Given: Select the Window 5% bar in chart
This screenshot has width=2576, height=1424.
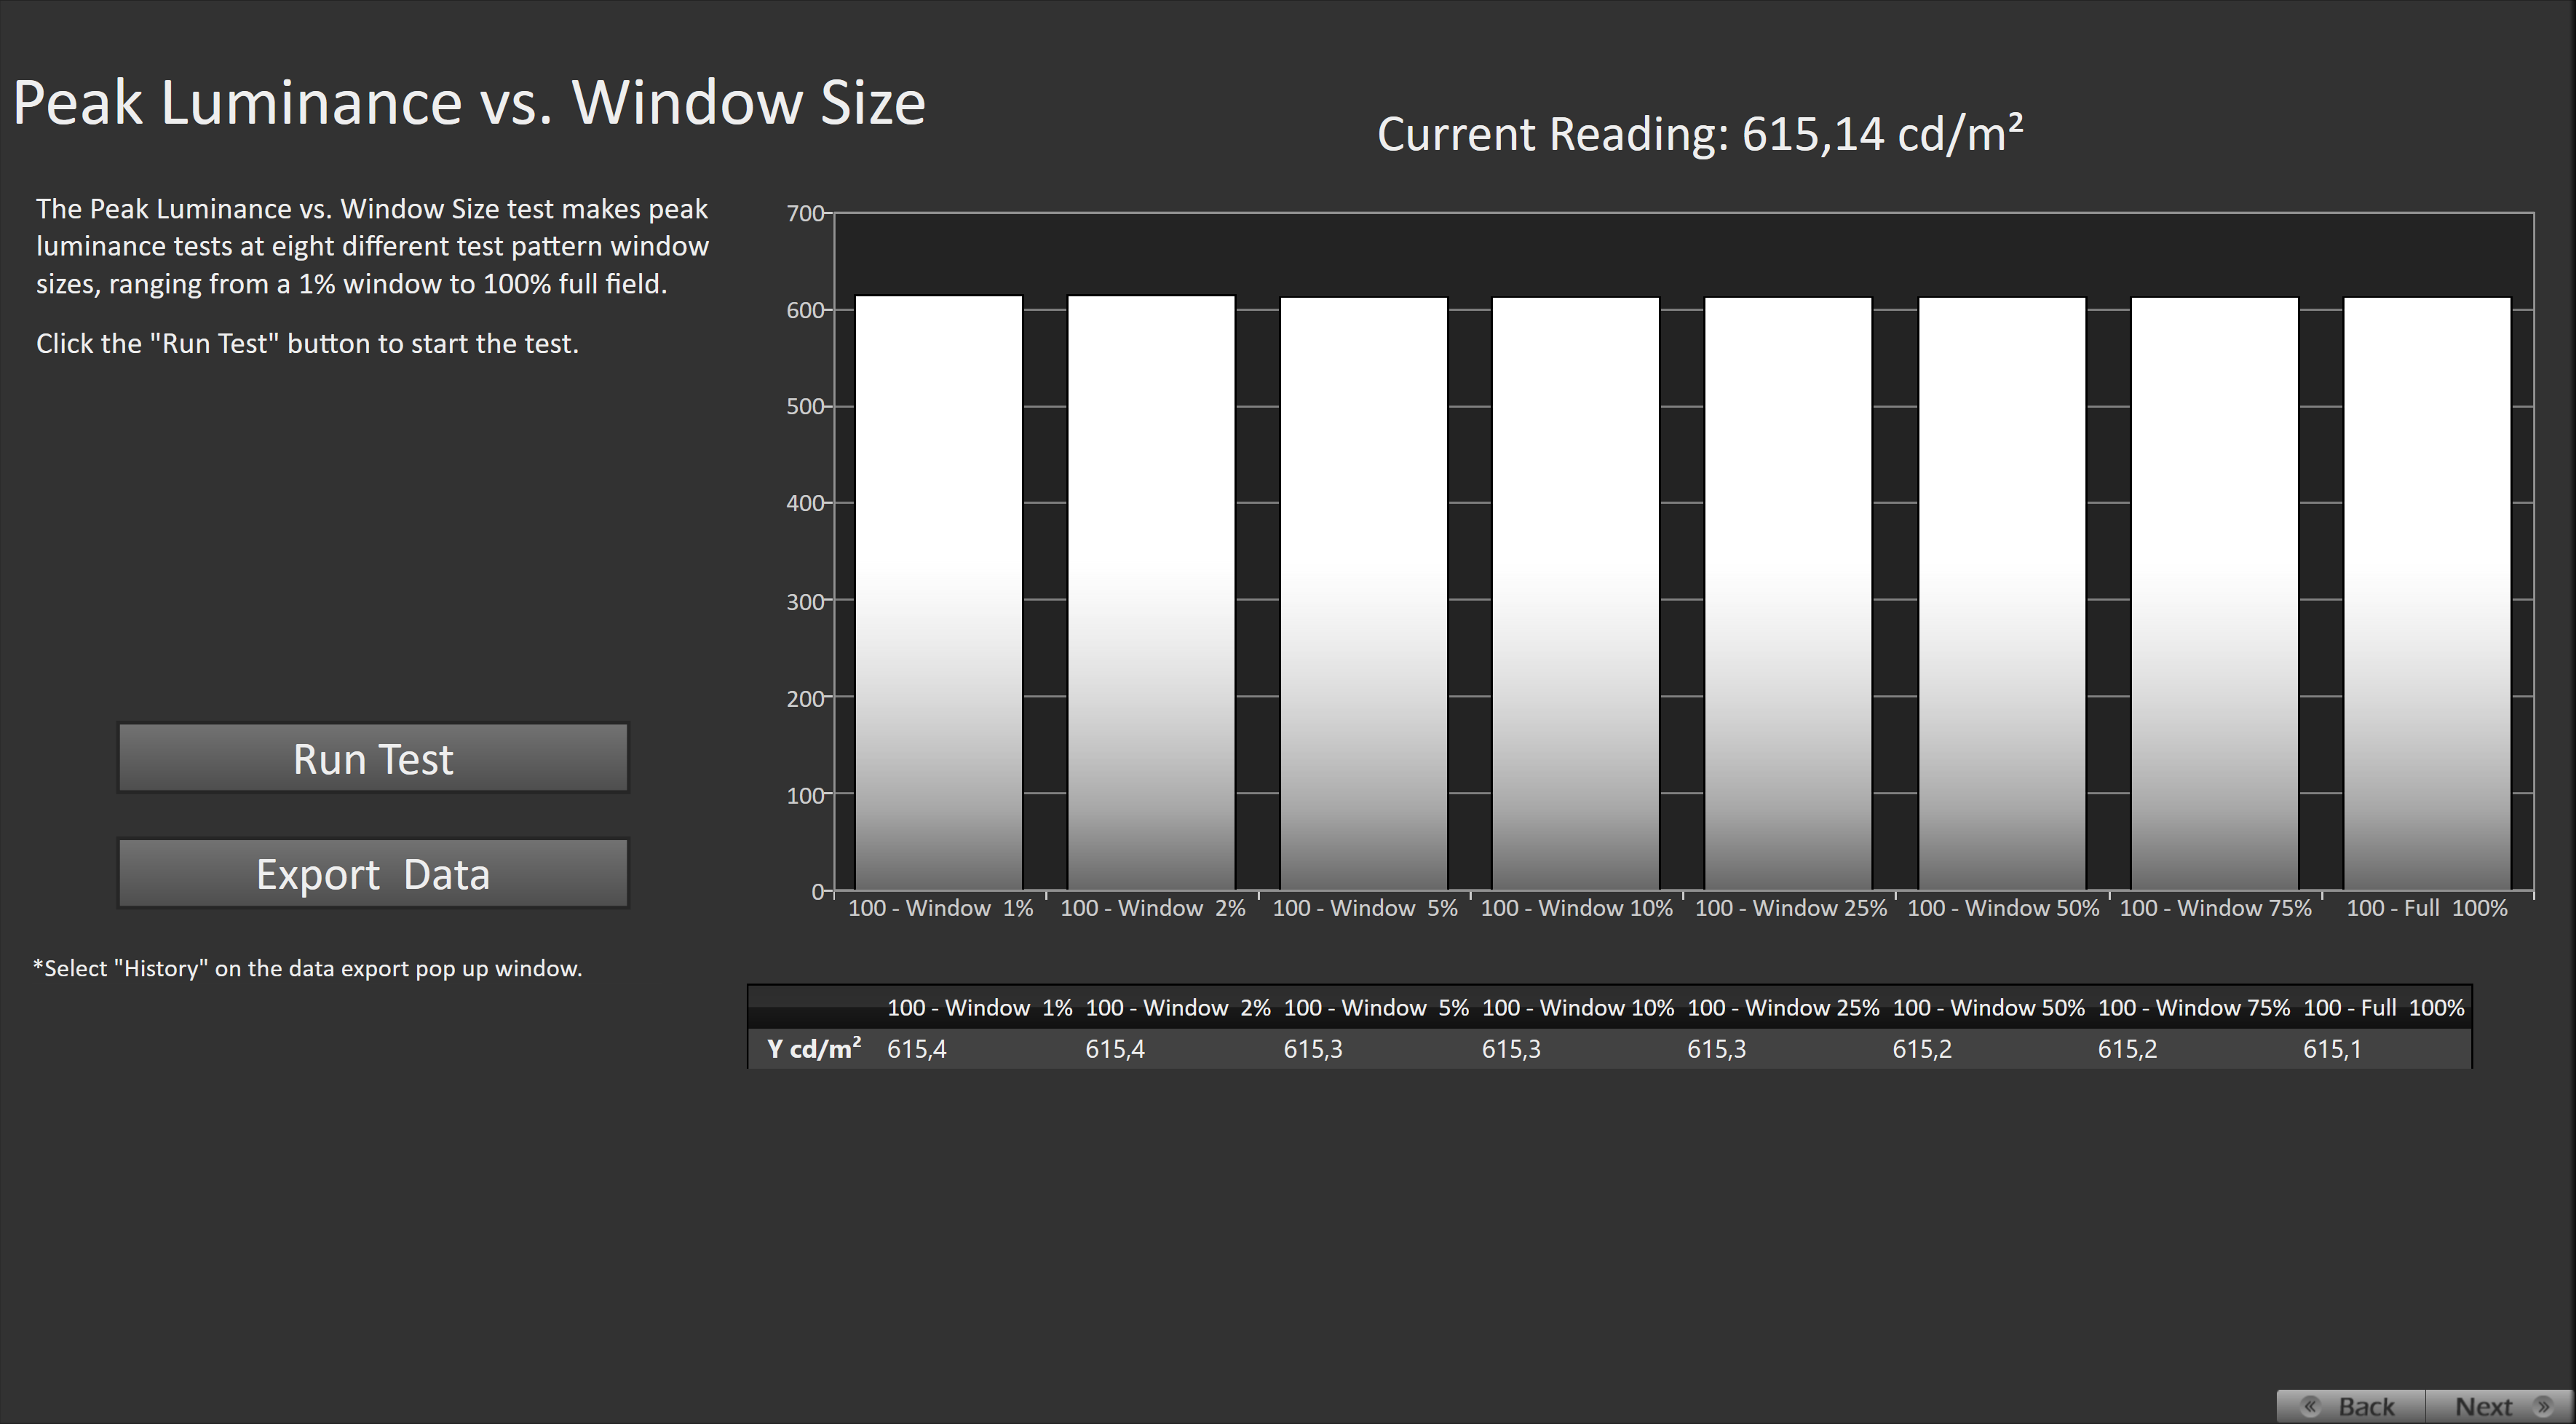Looking at the screenshot, I should coord(1364,593).
